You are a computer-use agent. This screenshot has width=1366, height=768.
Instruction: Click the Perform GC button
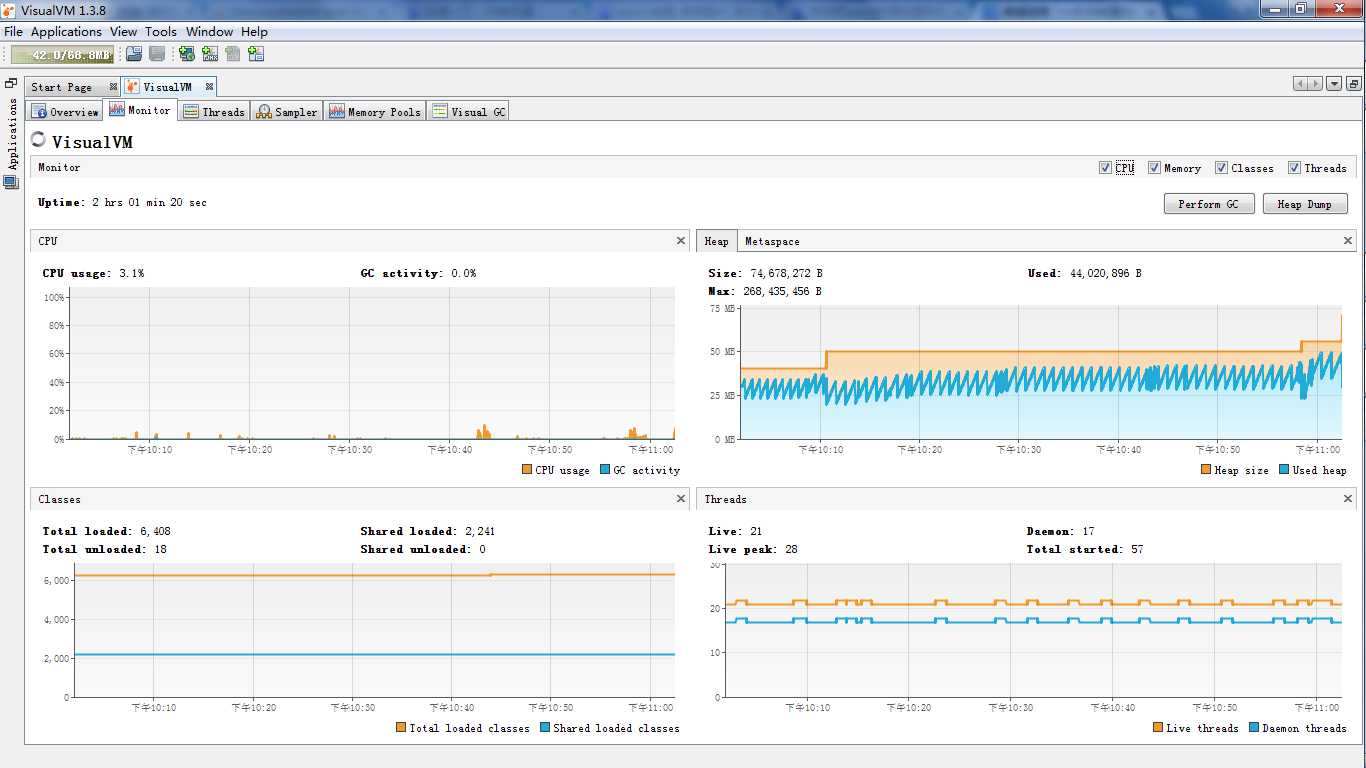click(x=1208, y=204)
